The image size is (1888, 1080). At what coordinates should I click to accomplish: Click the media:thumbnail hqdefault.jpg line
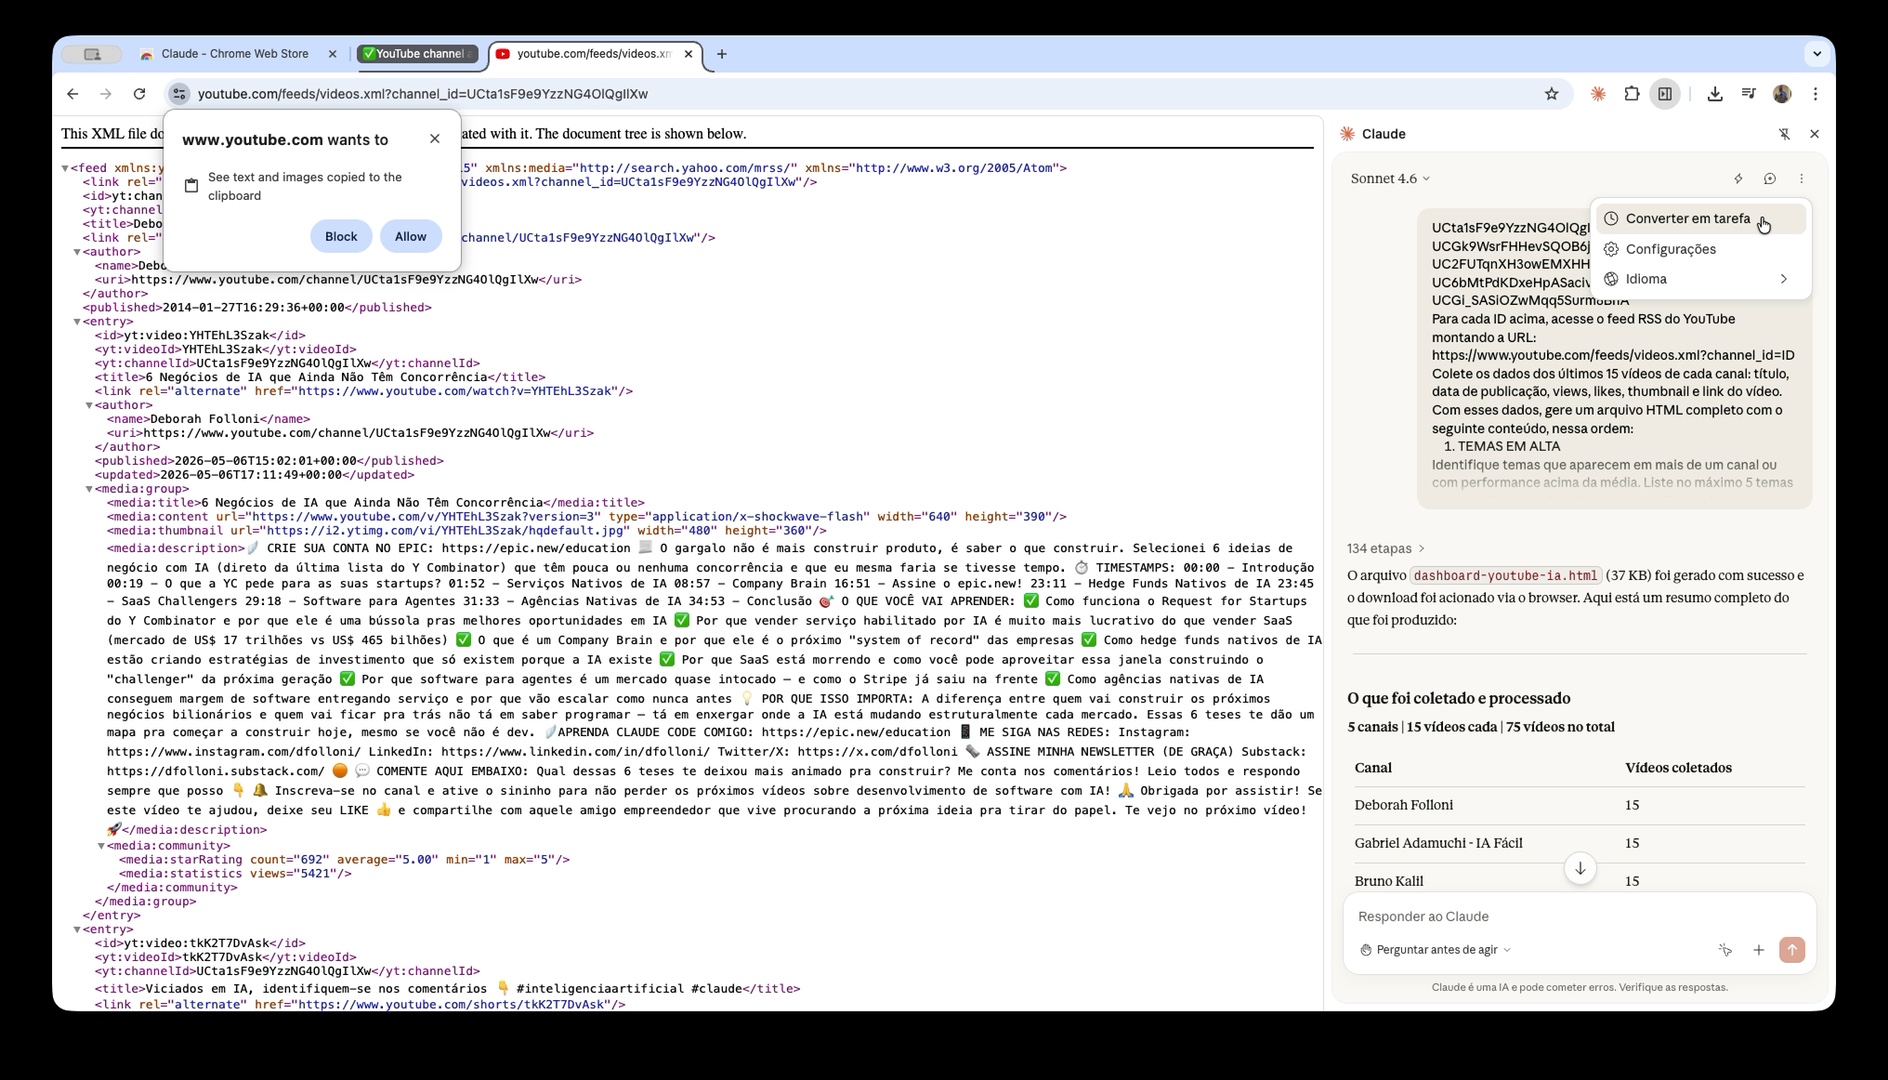coord(467,531)
